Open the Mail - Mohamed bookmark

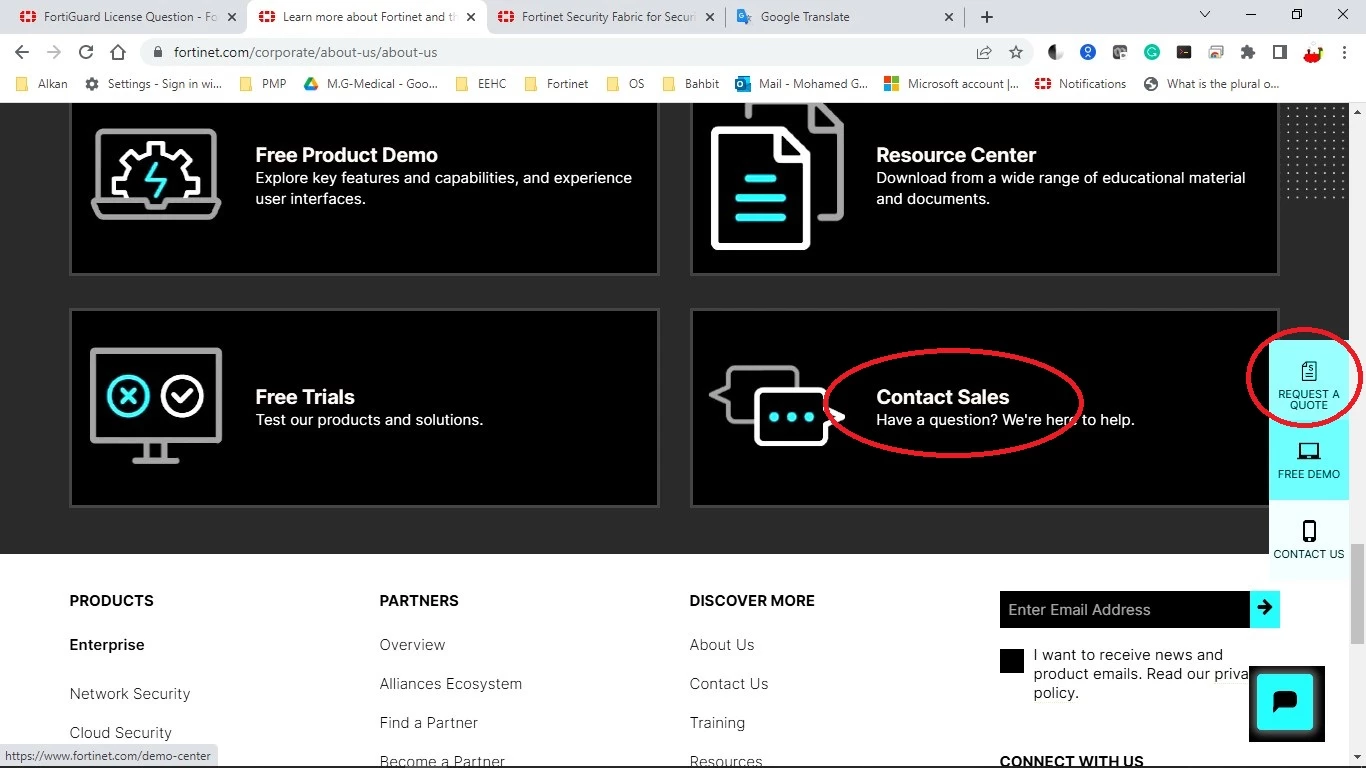point(802,84)
